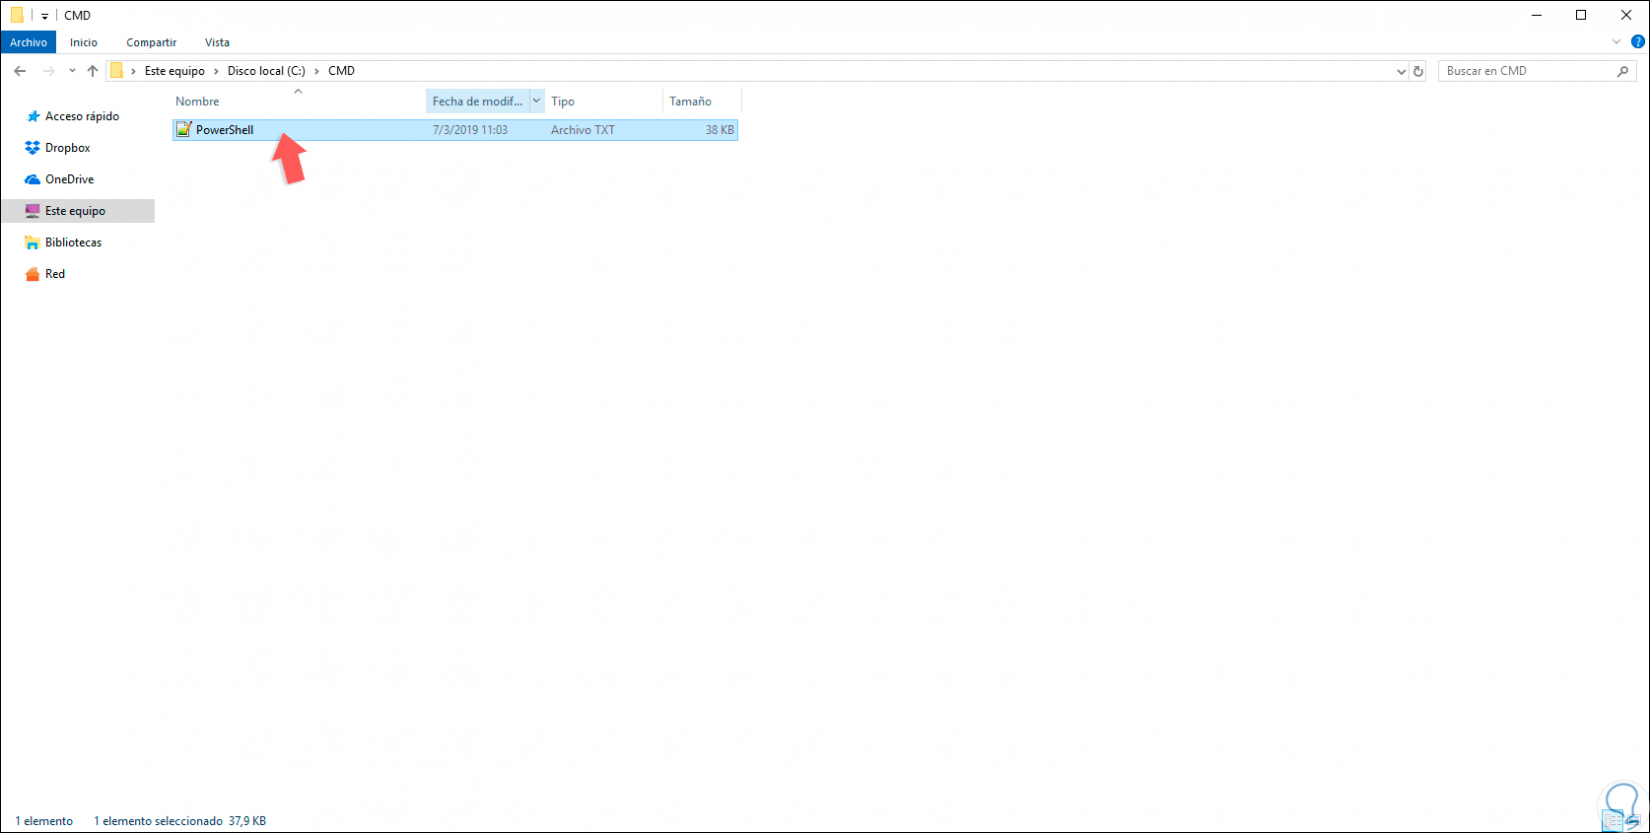Viewport: 1650px width, 833px height.
Task: Open OneDrive in the navigation pane
Action: coord(69,179)
